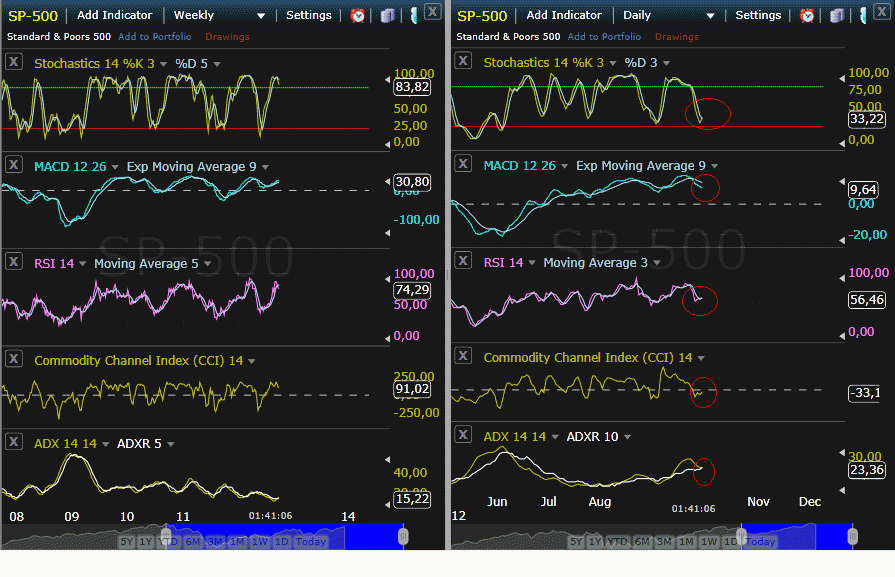This screenshot has width=895, height=577.
Task: Select 5Y range in Daily panel
Action: point(576,542)
